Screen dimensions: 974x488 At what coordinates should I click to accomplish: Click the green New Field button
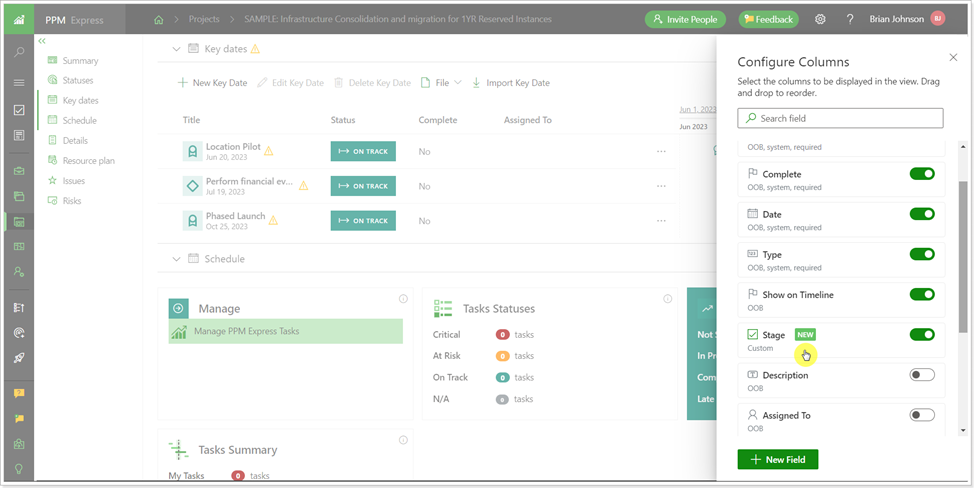point(778,459)
